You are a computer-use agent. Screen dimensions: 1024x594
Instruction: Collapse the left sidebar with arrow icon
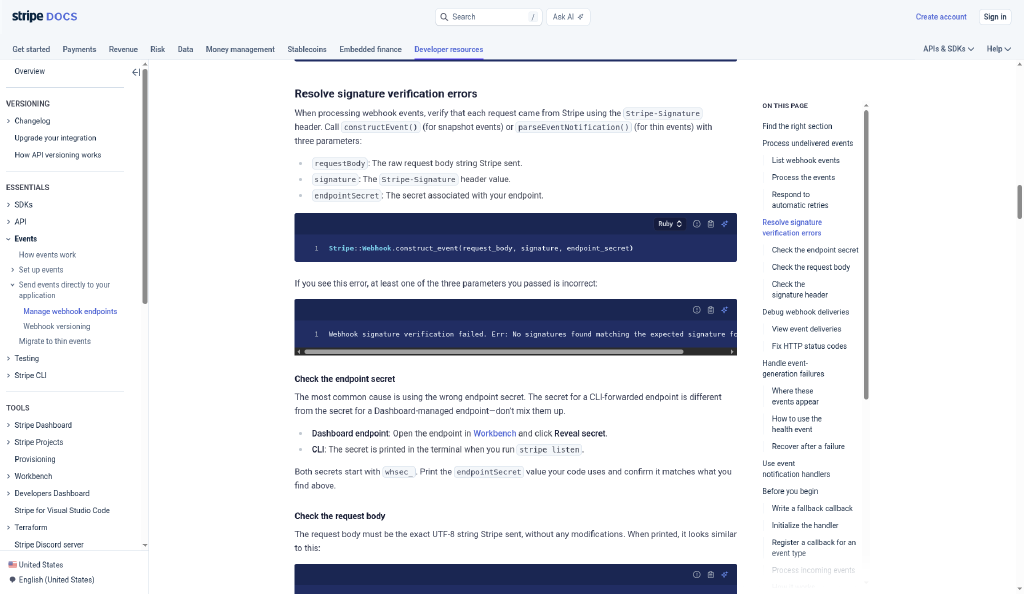click(136, 72)
